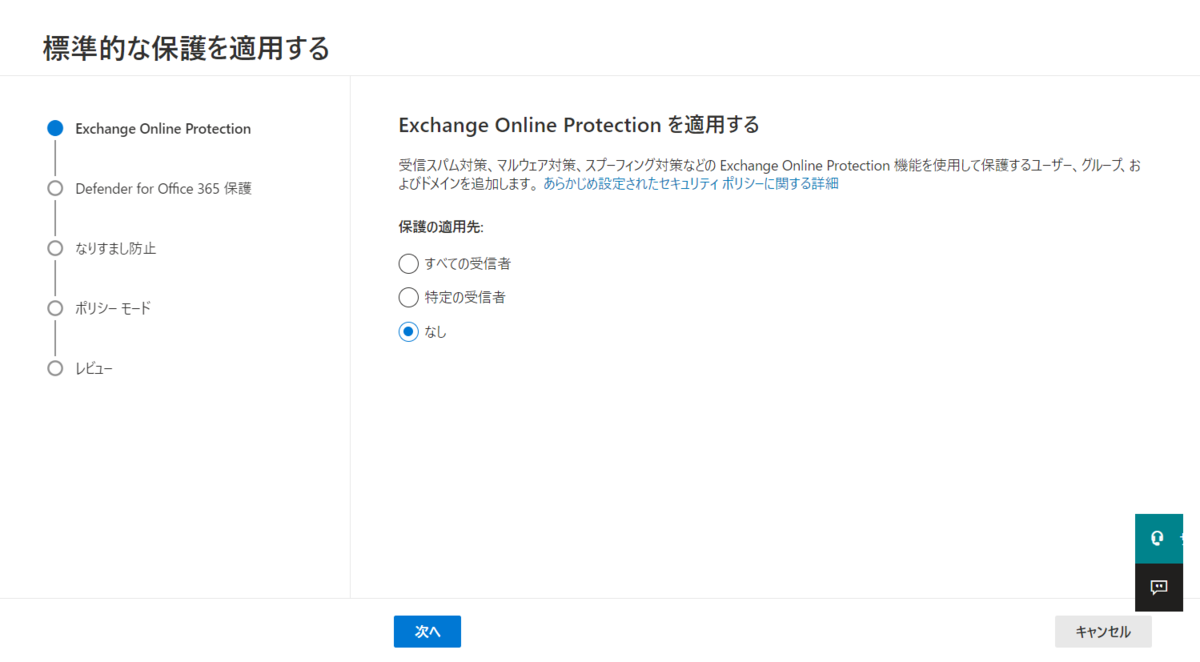Image resolution: width=1200 pixels, height=662 pixels.
Task: Go to Defender for Office 365 保護 step
Action: [x=163, y=188]
